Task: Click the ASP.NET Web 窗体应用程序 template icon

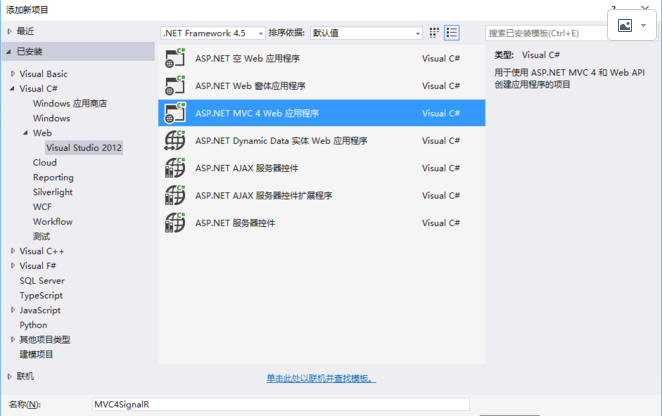Action: tap(175, 86)
